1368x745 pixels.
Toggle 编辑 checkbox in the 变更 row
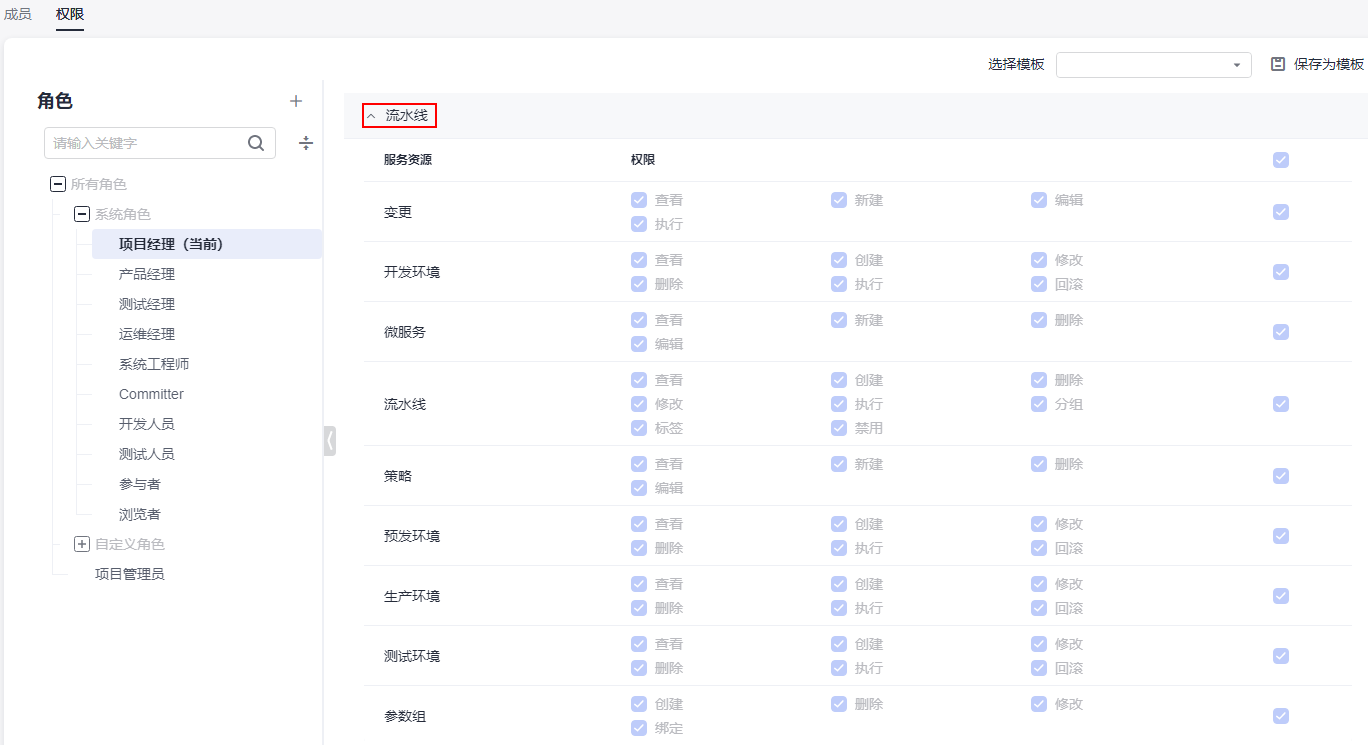pyautogui.click(x=1039, y=200)
